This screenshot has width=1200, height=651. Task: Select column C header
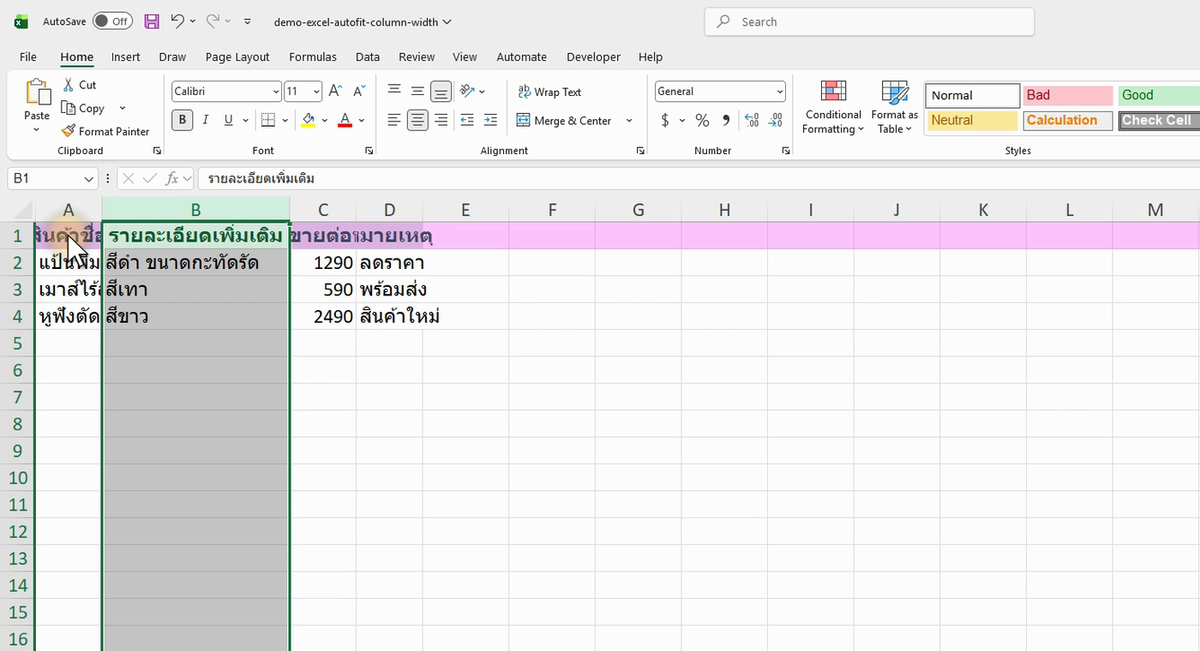pos(323,209)
